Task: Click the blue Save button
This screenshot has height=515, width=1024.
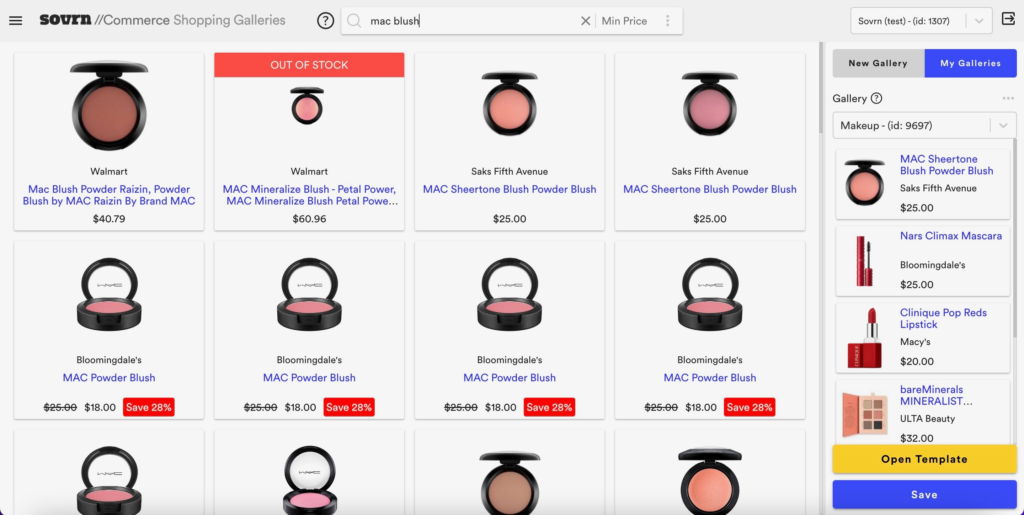Action: (924, 495)
